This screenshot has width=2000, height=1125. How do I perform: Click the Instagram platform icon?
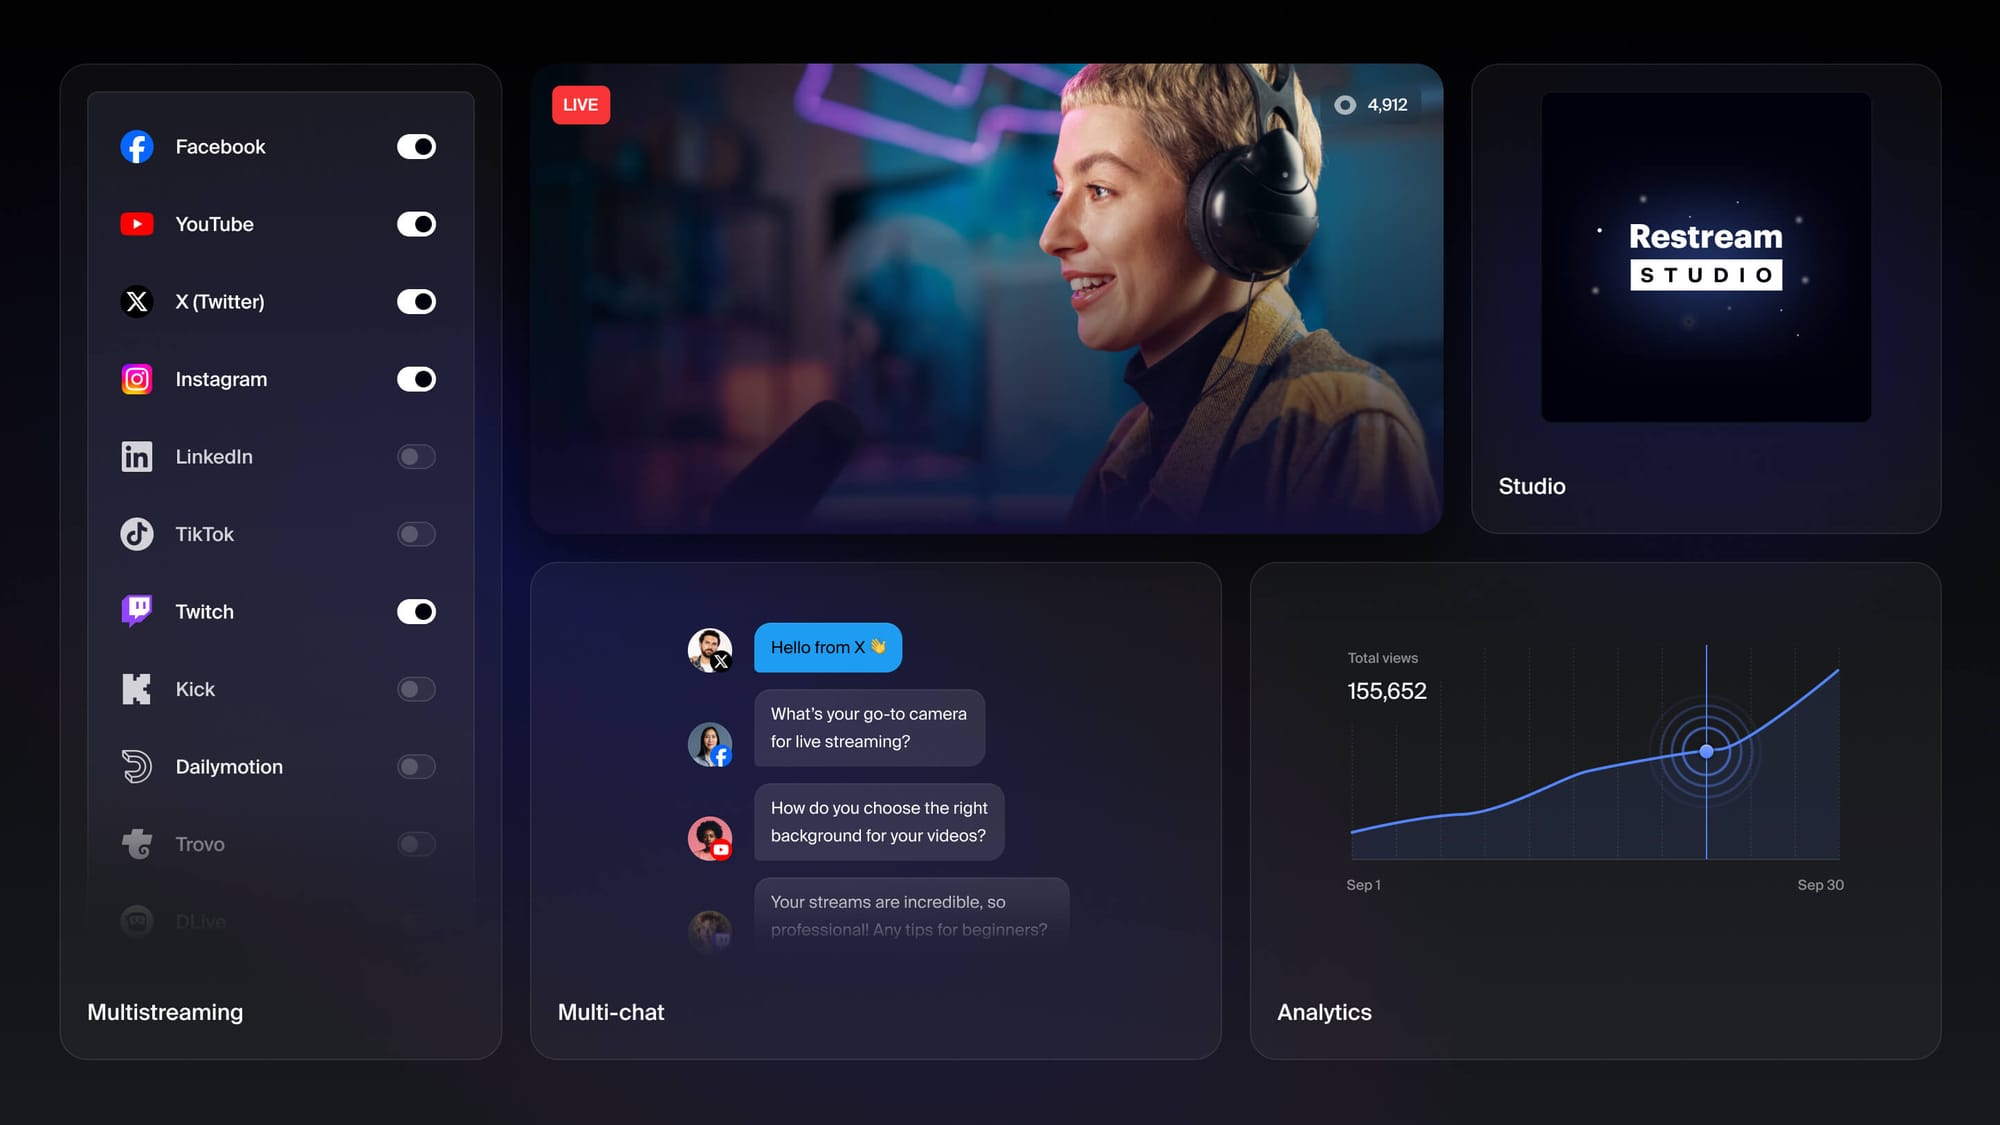(136, 378)
